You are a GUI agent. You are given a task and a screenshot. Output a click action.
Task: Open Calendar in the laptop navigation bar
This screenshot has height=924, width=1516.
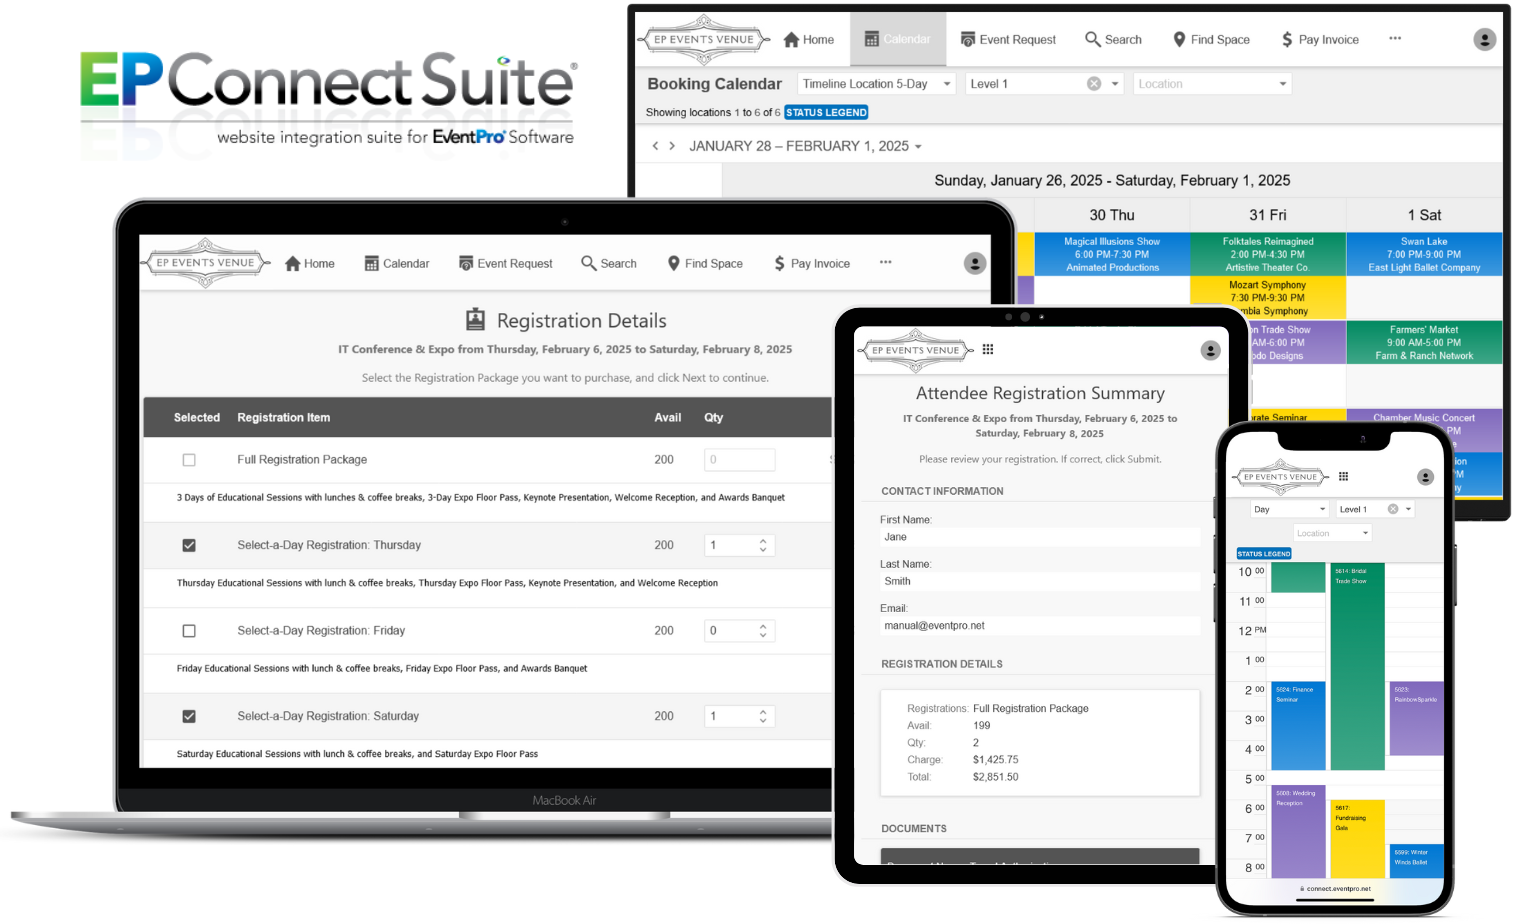click(397, 263)
